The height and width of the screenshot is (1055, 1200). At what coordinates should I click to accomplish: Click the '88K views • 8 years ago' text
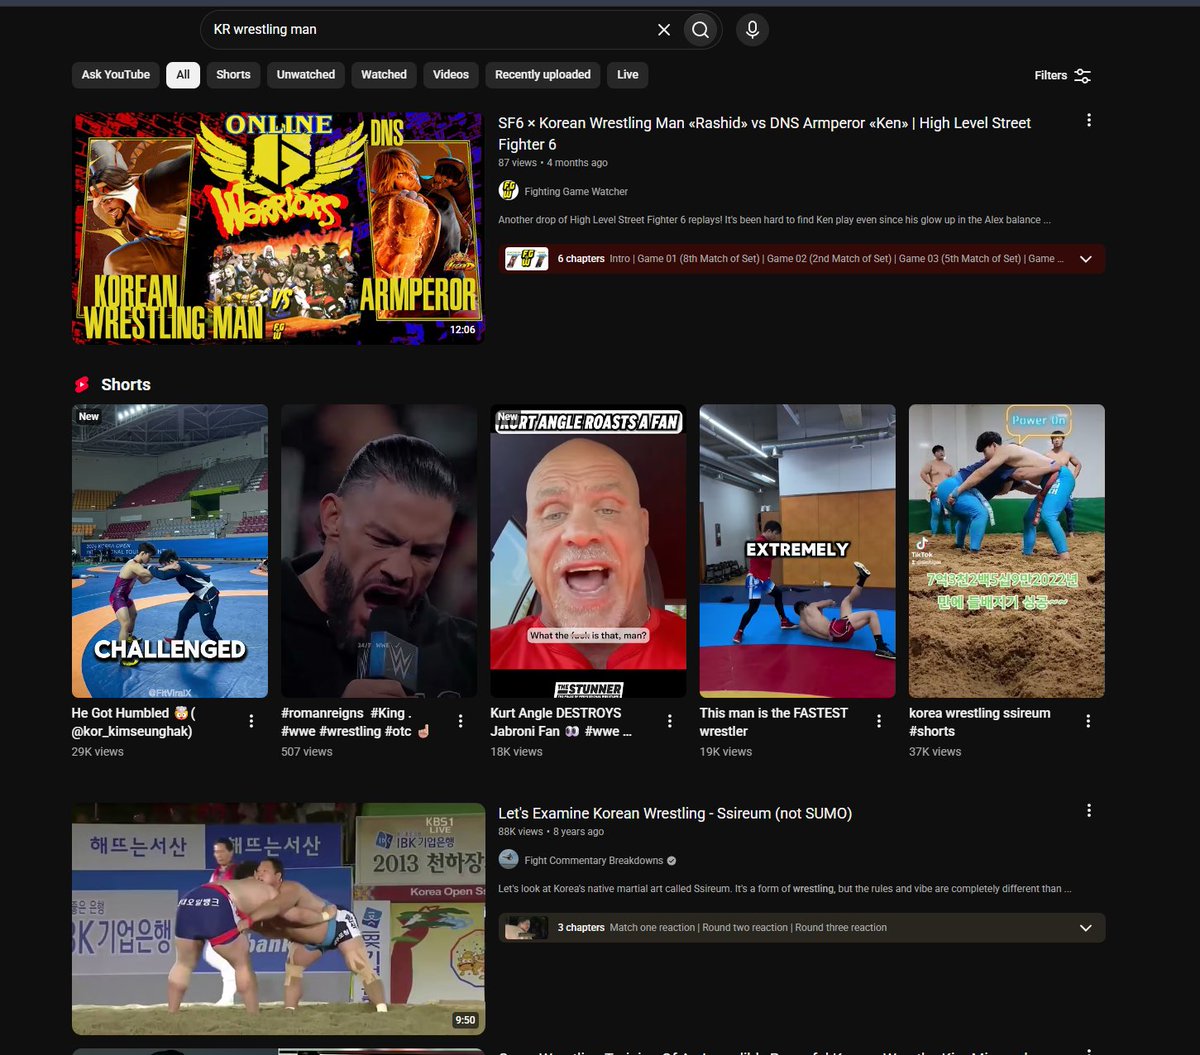(x=551, y=832)
